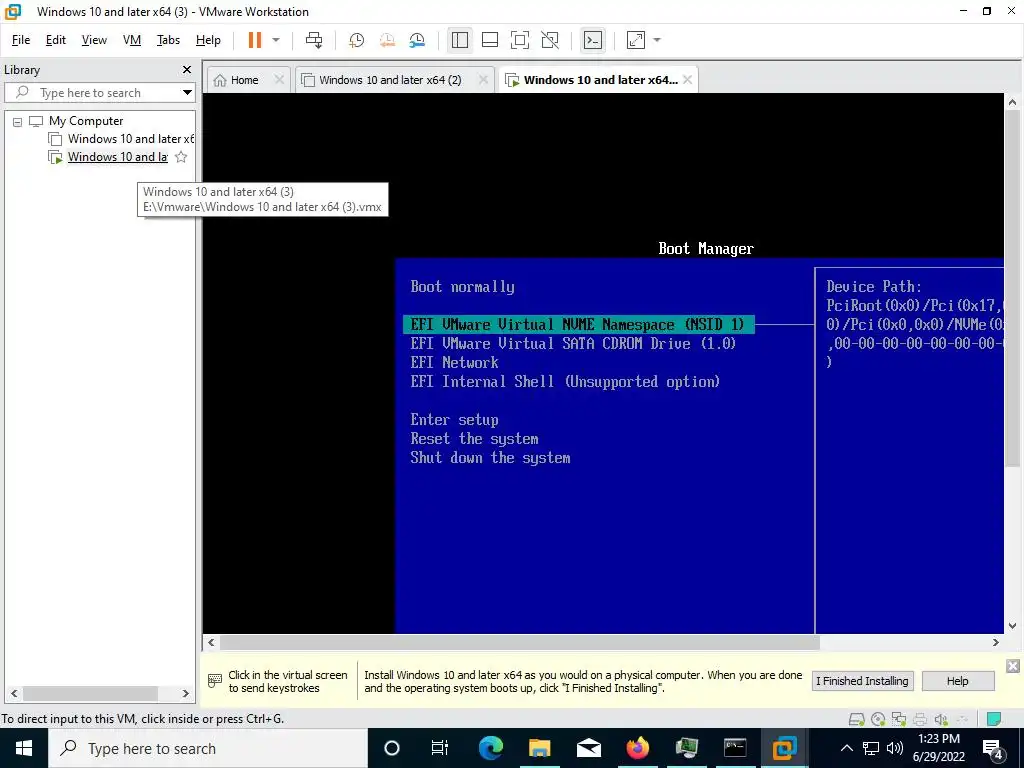Suspend the VM with the orange pause icon
The image size is (1024, 768).
[255, 40]
